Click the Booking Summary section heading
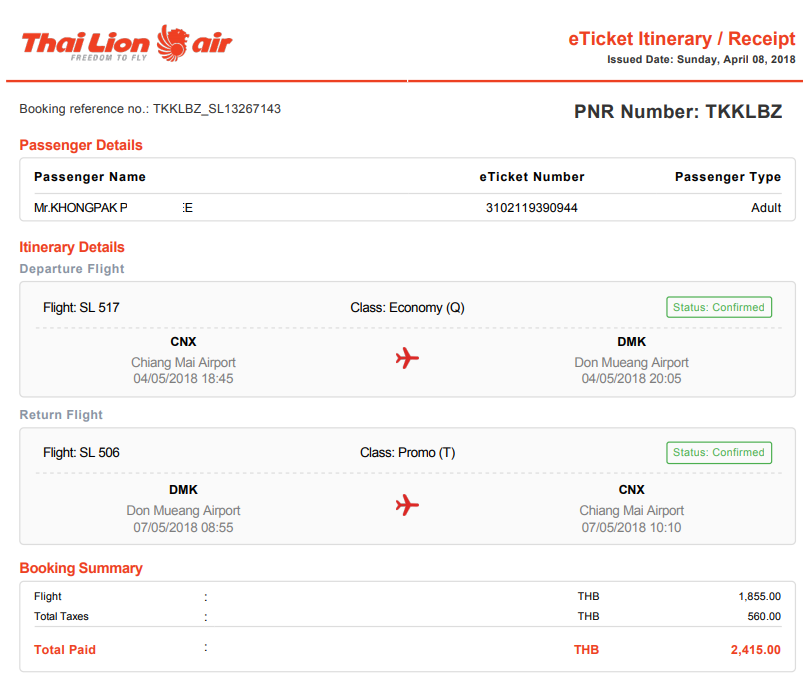The width and height of the screenshot is (803, 679). (x=81, y=568)
